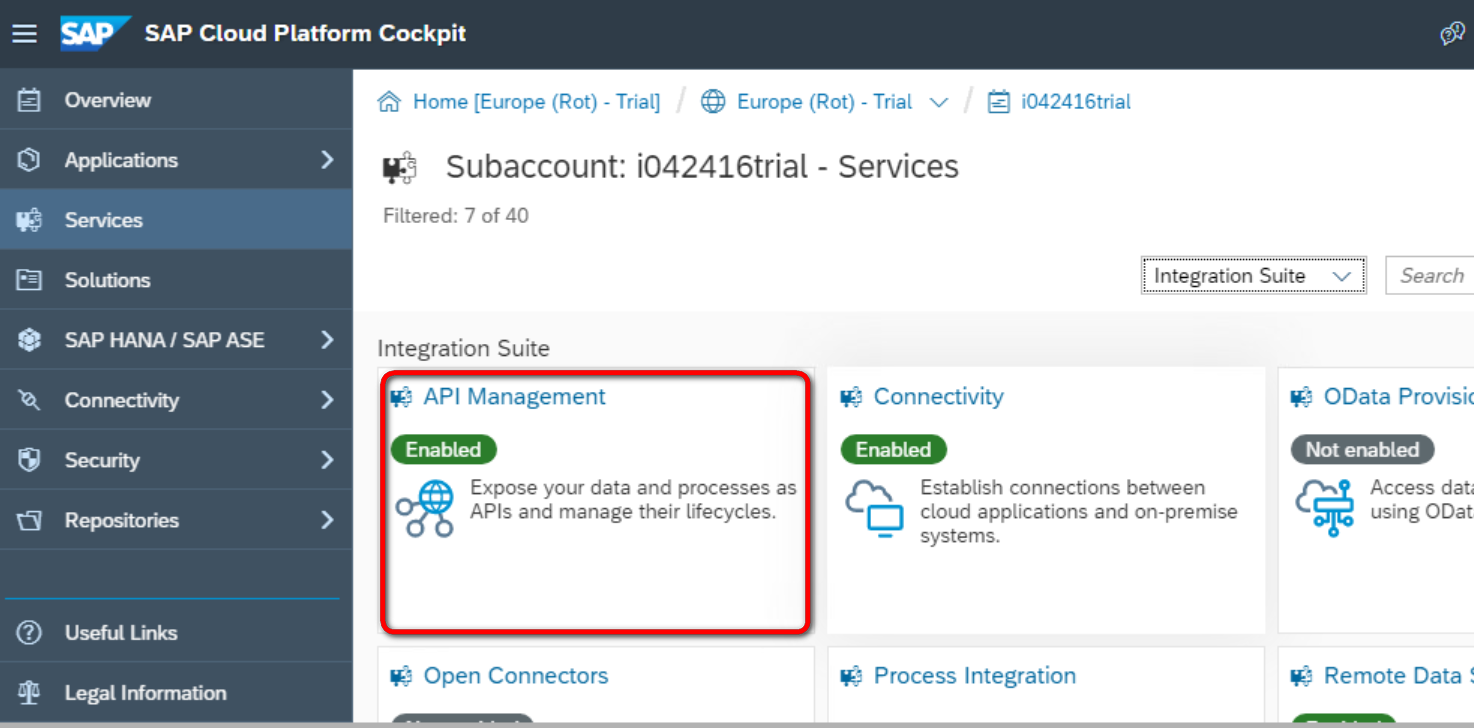
Task: Open the Process Integration service tile
Action: click(974, 676)
